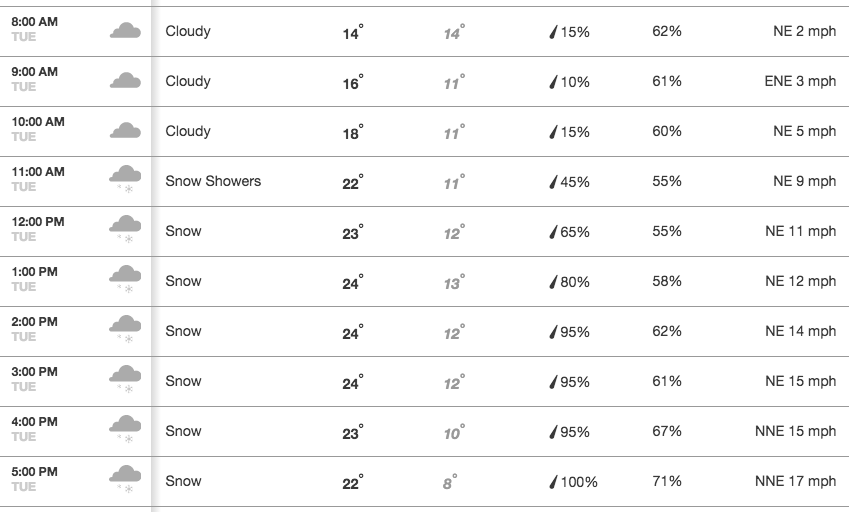Click the 8° feels-like temperature
The width and height of the screenshot is (849, 512).
(450, 482)
